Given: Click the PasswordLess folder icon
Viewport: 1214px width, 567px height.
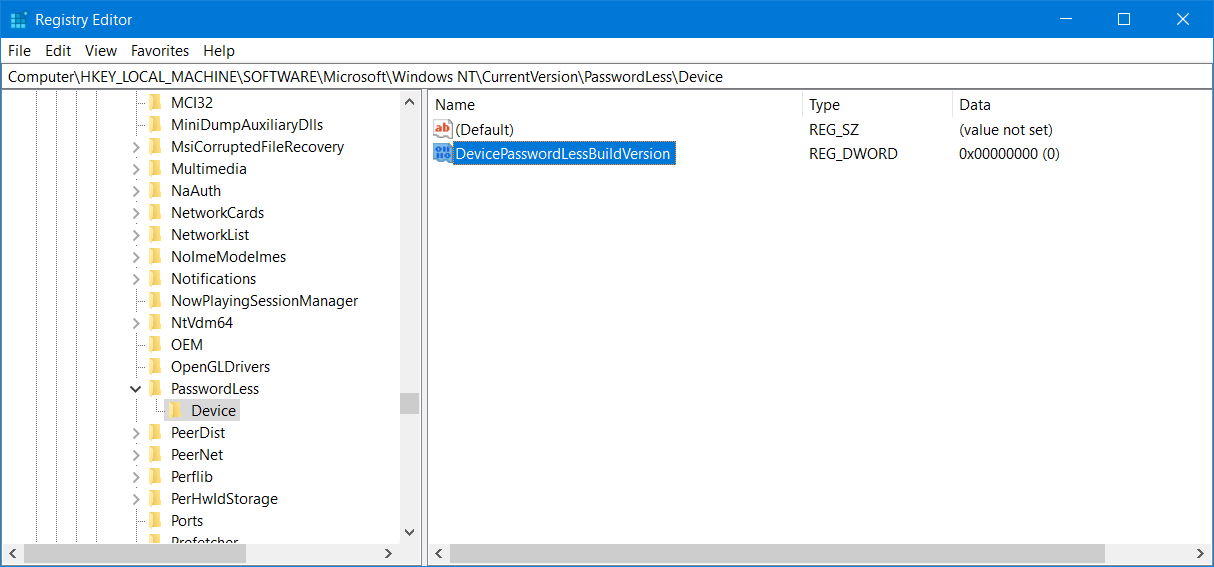Looking at the screenshot, I should click(155, 389).
